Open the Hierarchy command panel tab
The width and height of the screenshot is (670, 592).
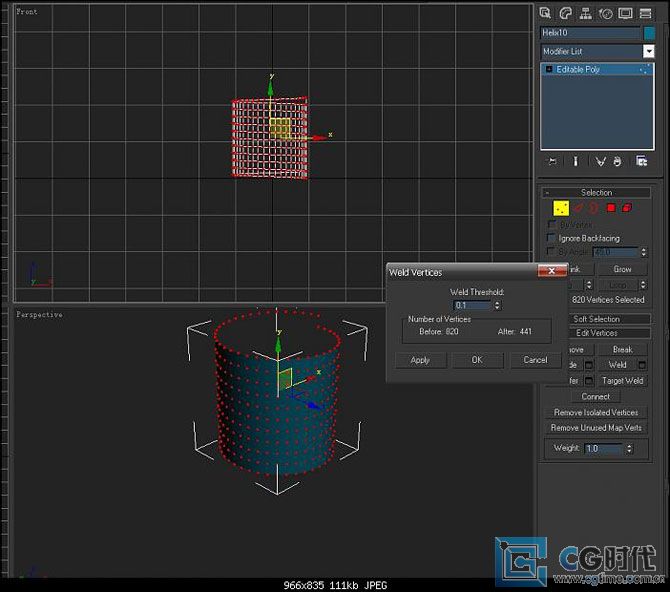tap(585, 13)
